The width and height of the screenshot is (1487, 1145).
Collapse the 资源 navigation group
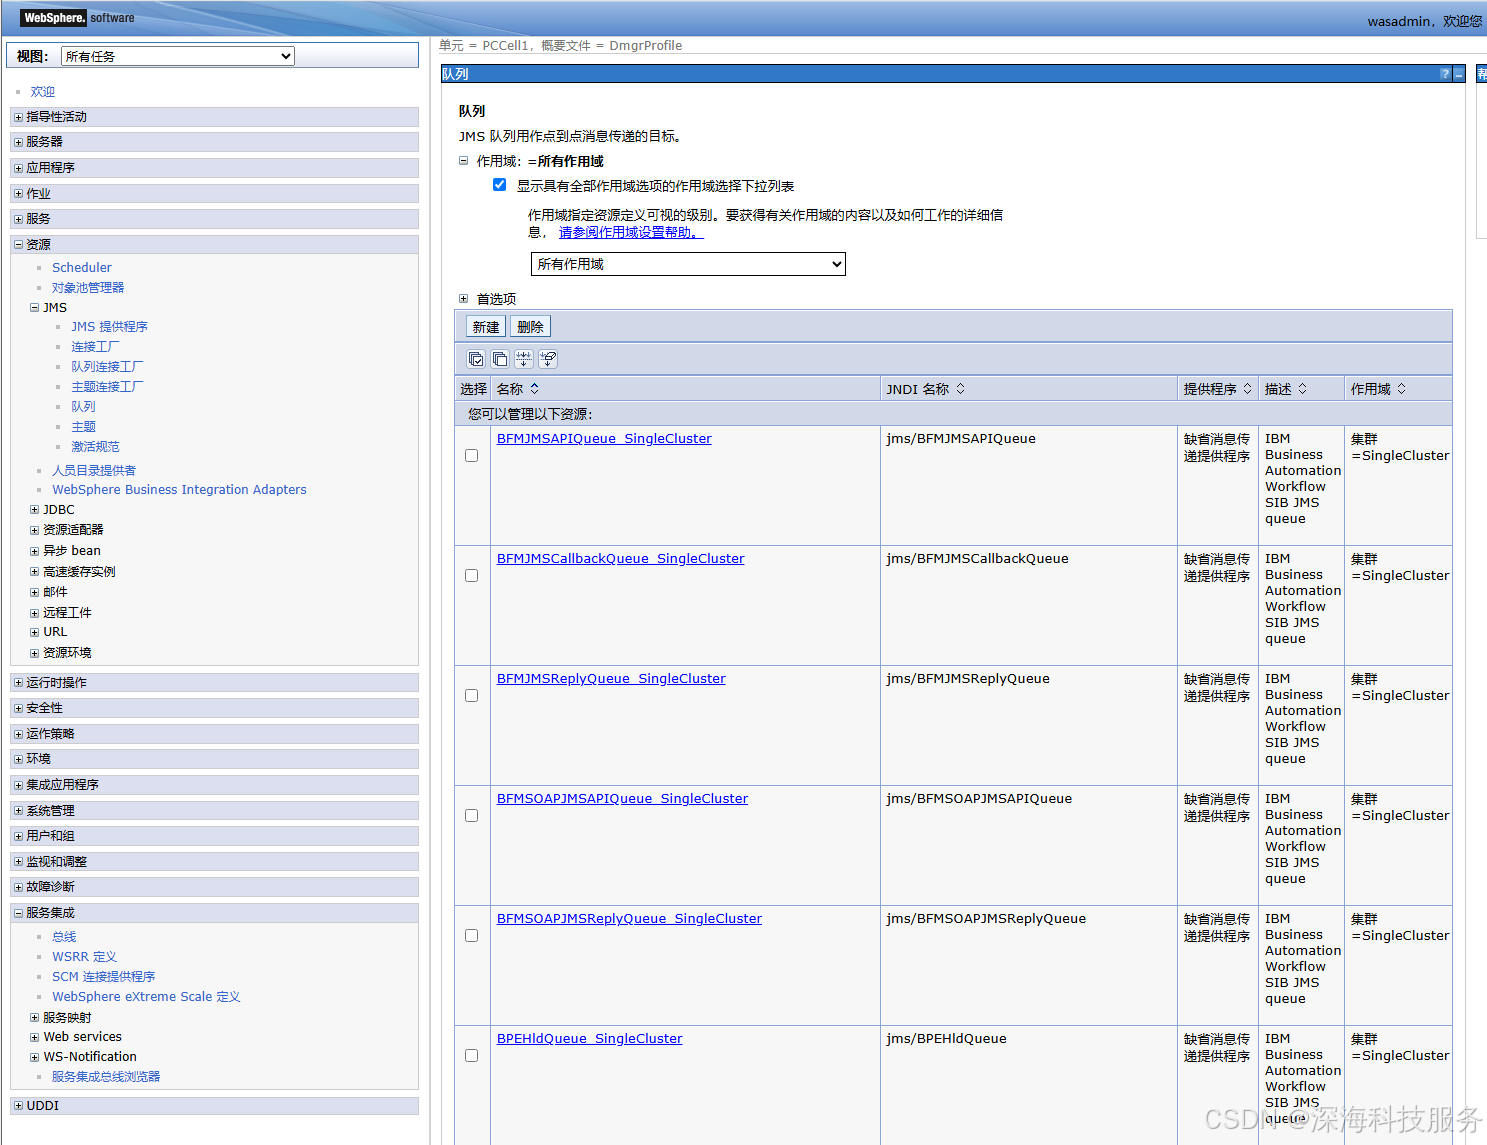[x=18, y=244]
